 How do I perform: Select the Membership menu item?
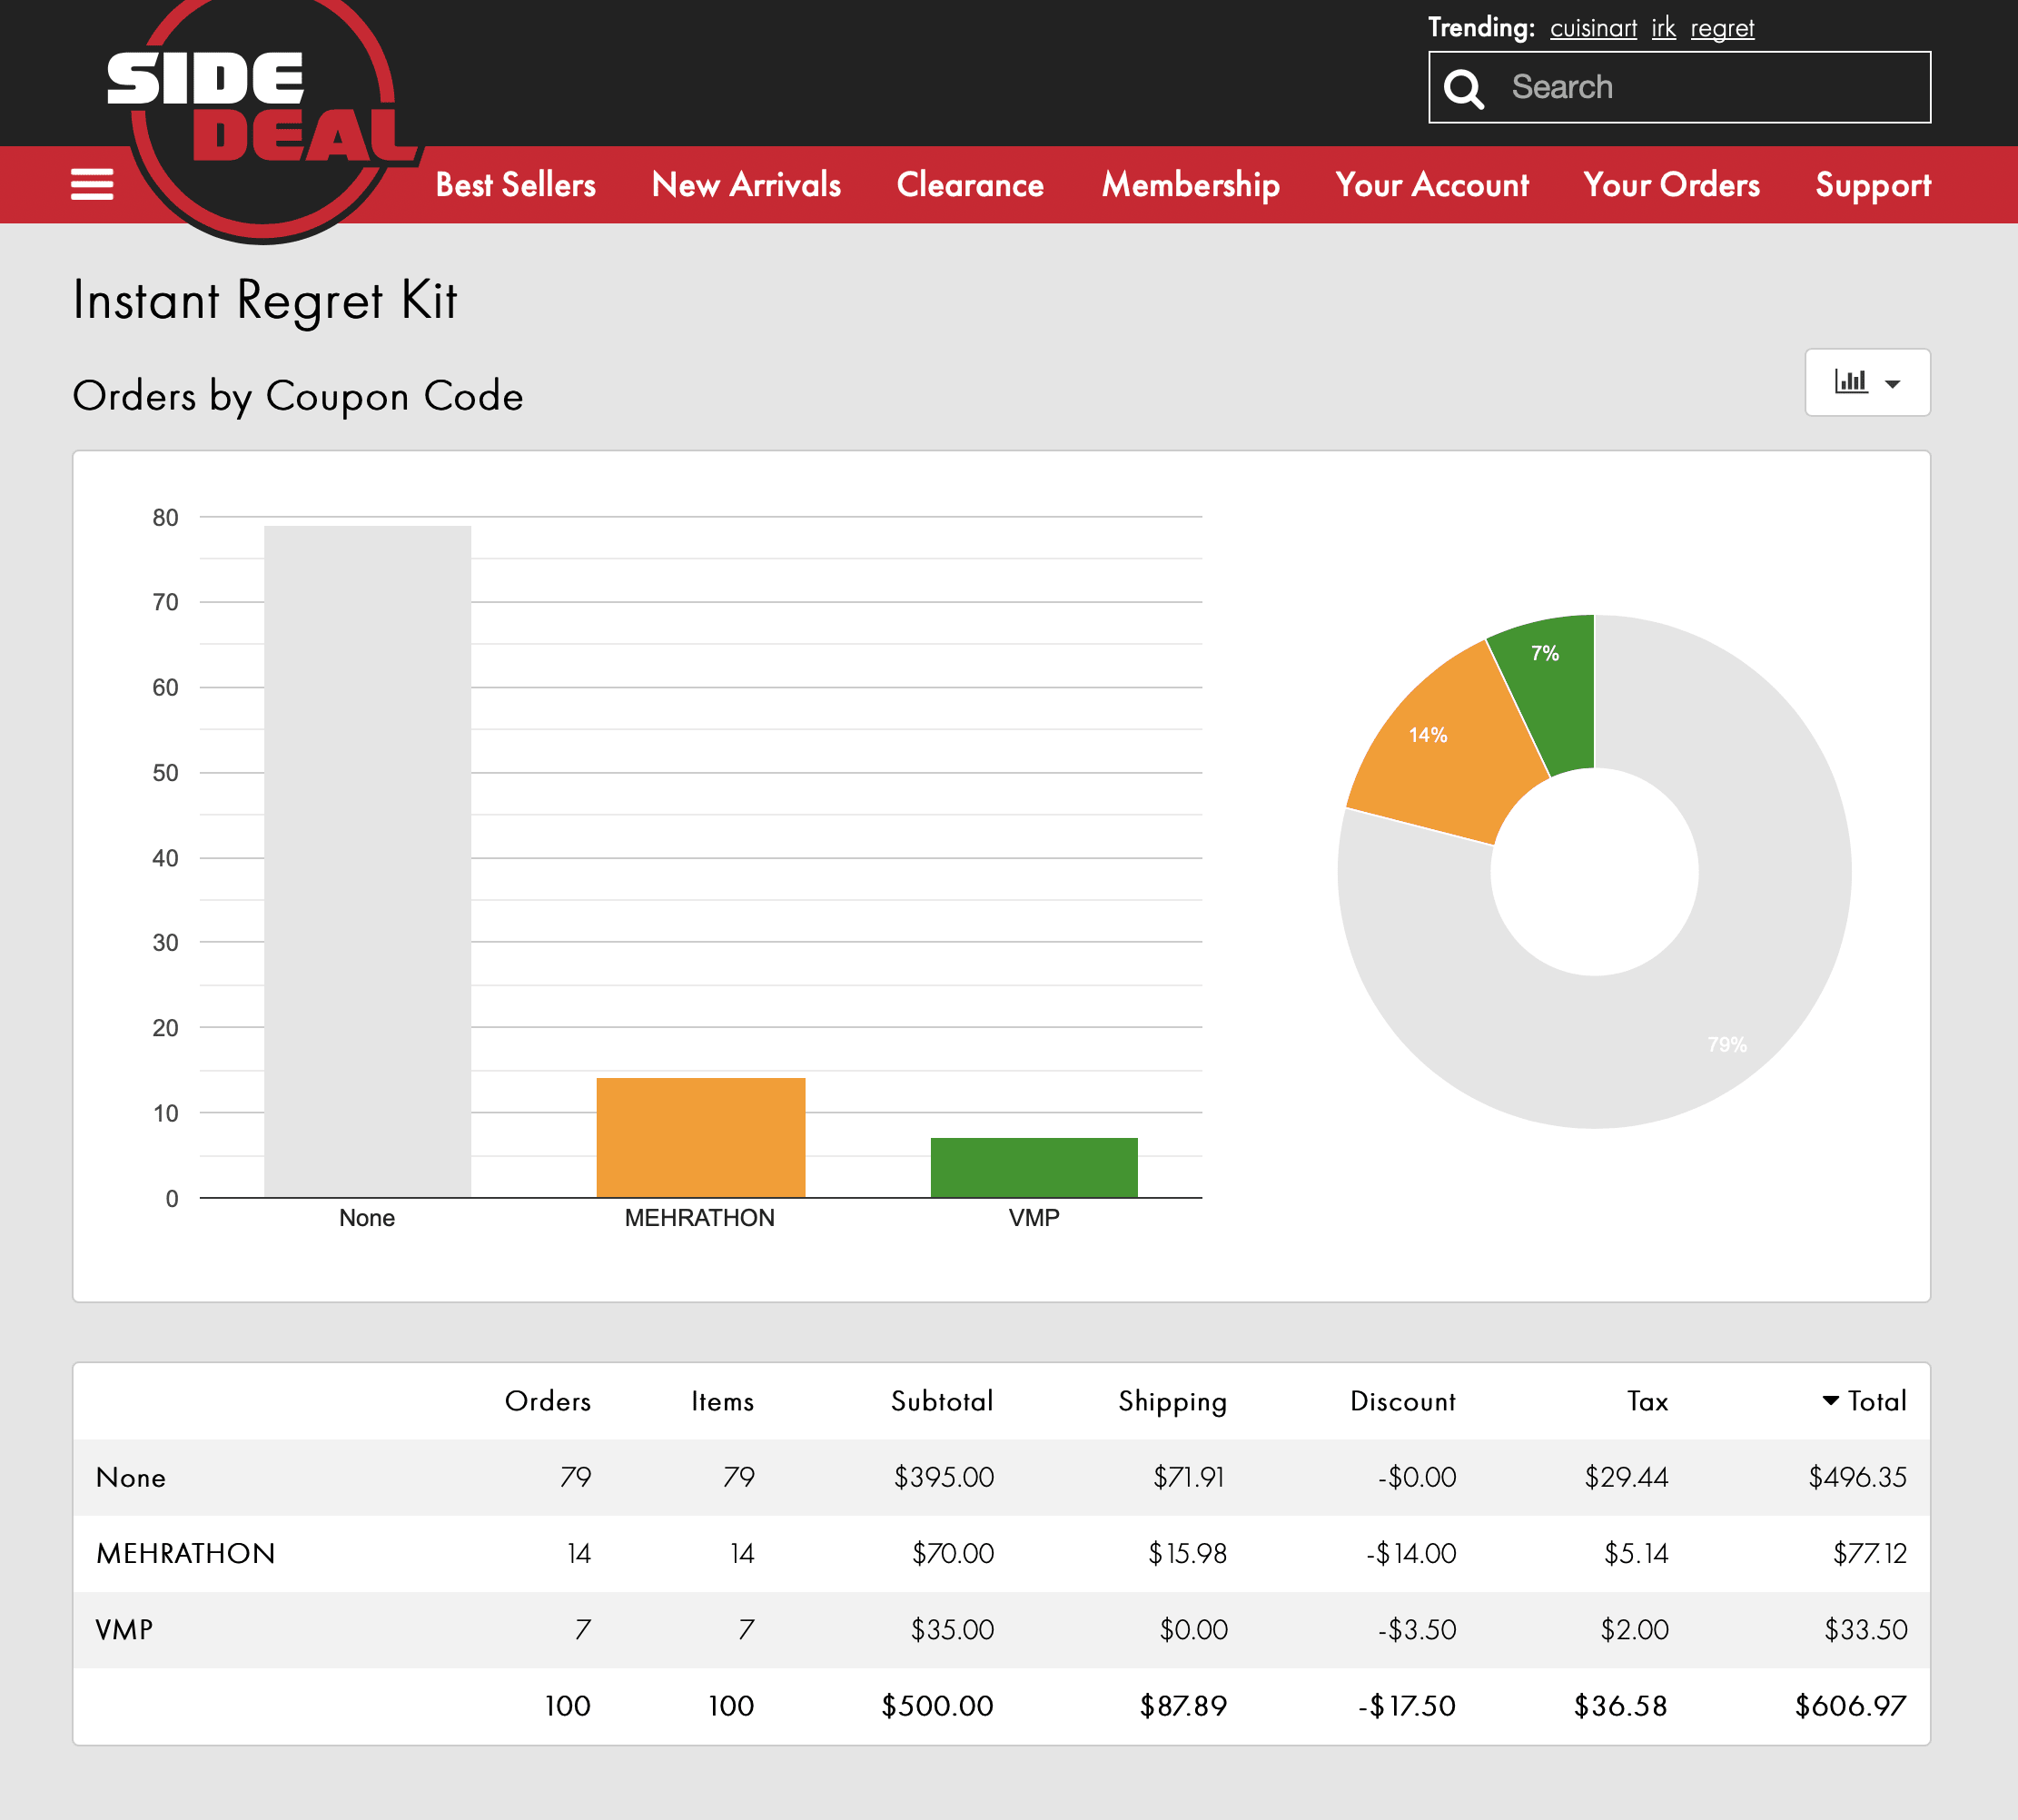[1190, 185]
